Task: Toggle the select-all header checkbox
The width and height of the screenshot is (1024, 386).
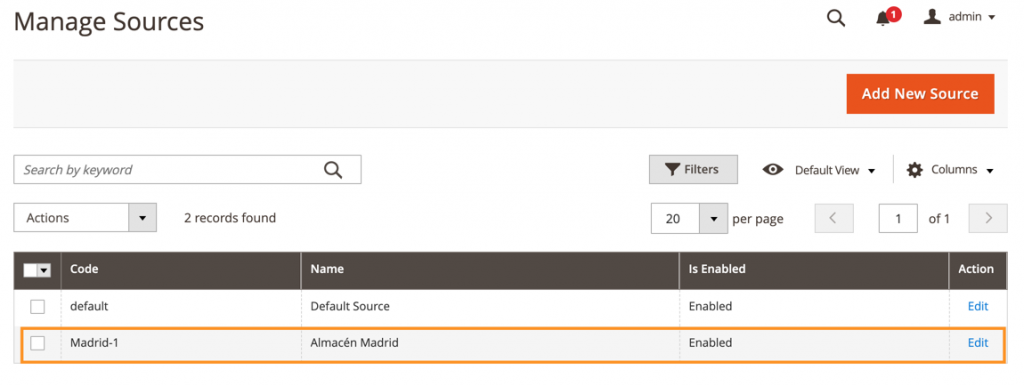Action: click(x=30, y=270)
